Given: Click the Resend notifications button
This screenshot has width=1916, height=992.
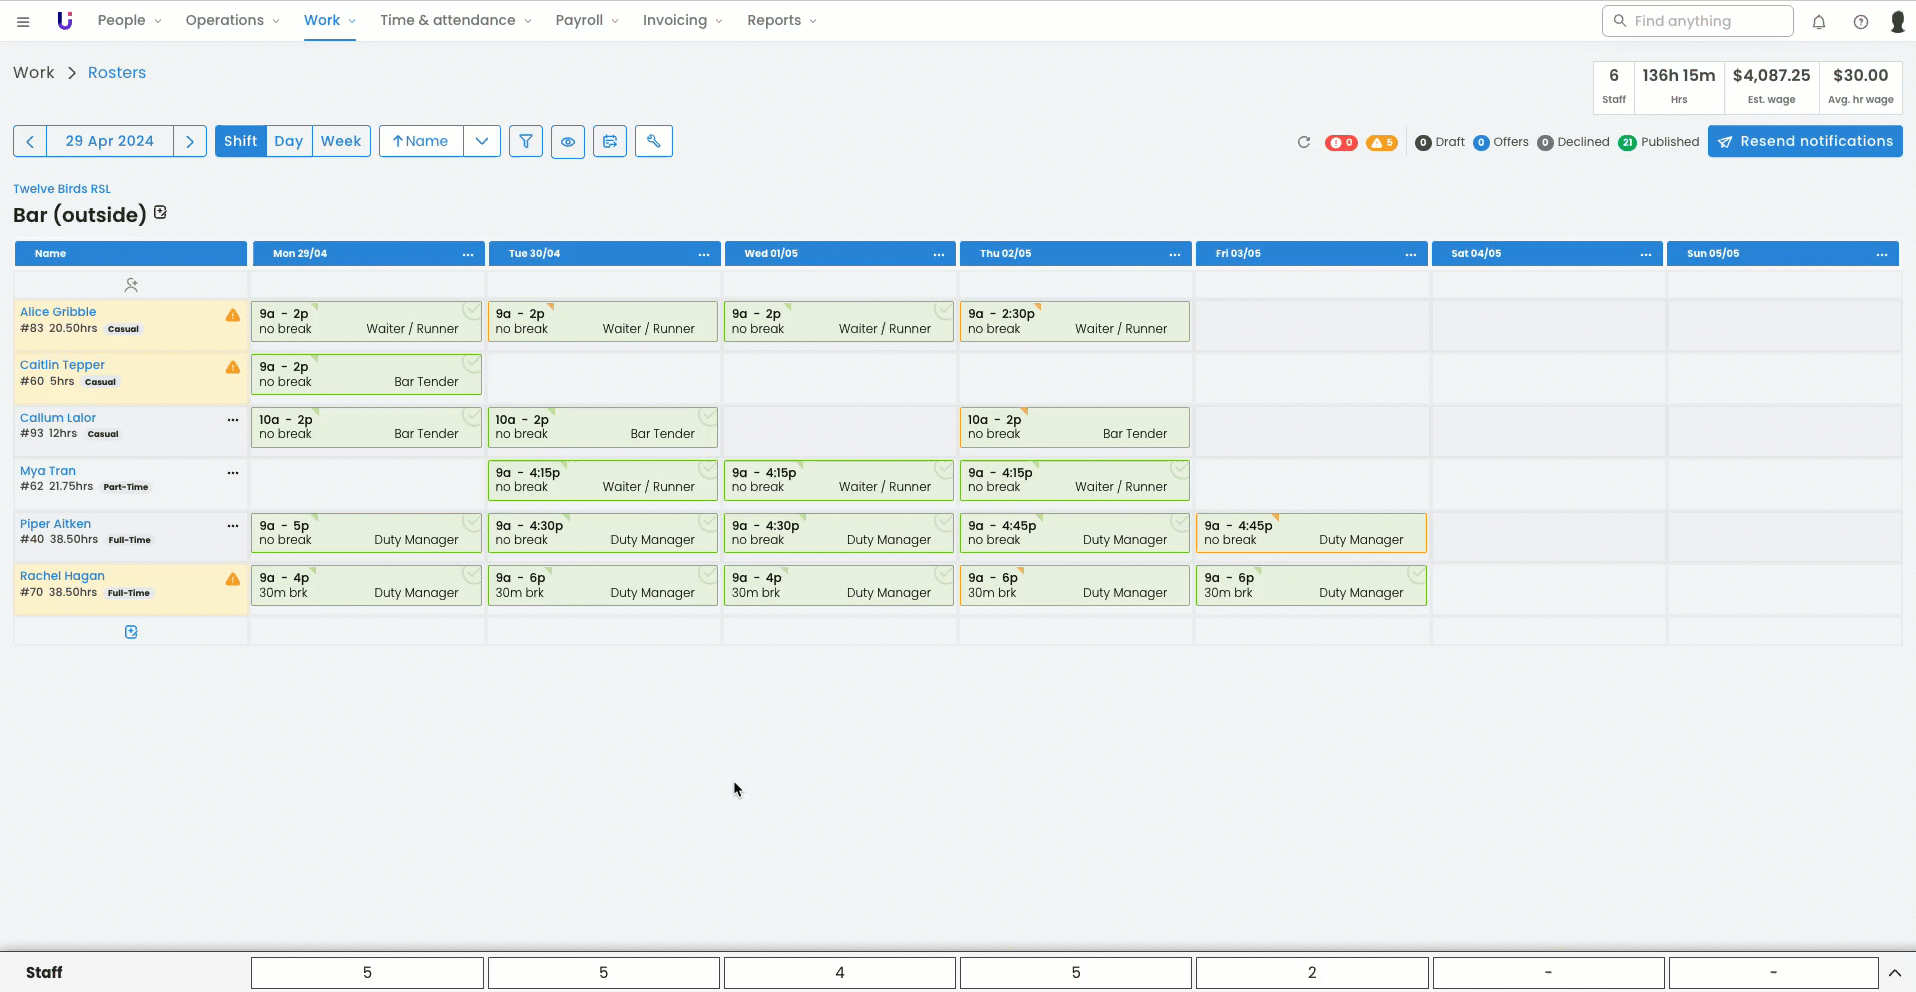Looking at the screenshot, I should coord(1805,141).
